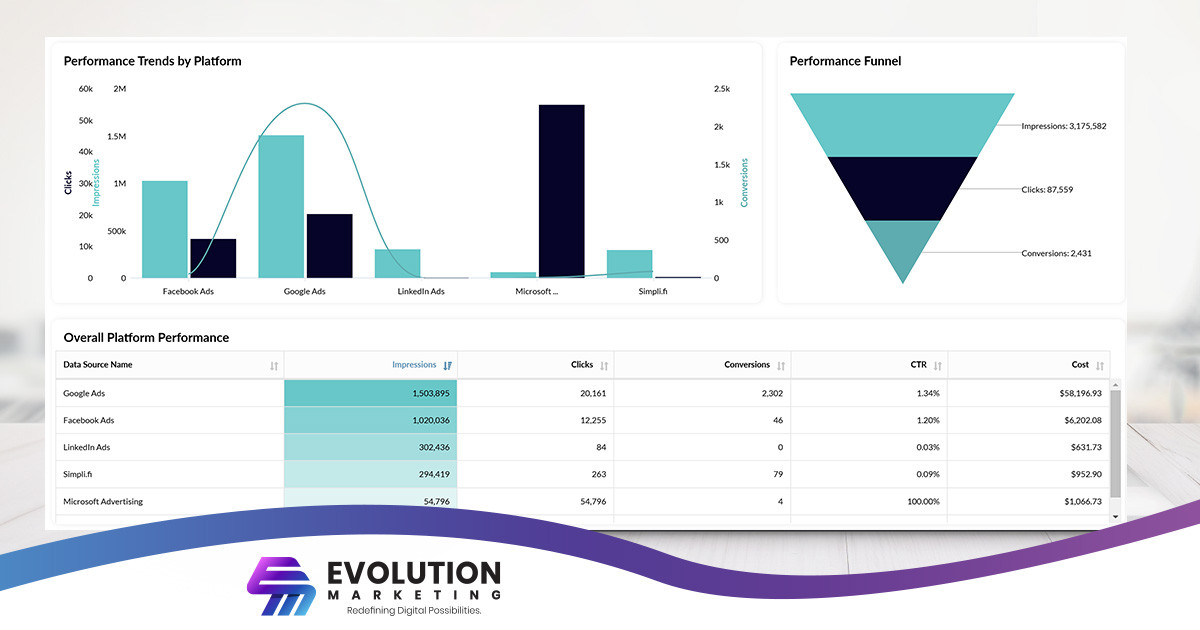Sort the table by Data Source Name
The height and width of the screenshot is (630, 1200).
pyautogui.click(x=274, y=364)
